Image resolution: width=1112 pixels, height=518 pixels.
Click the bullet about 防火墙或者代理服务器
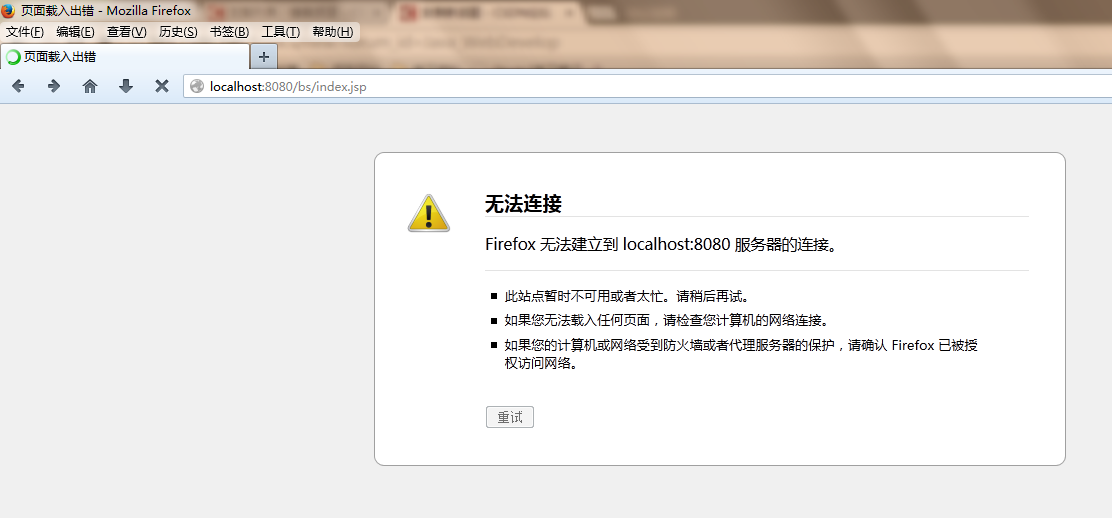coord(741,356)
